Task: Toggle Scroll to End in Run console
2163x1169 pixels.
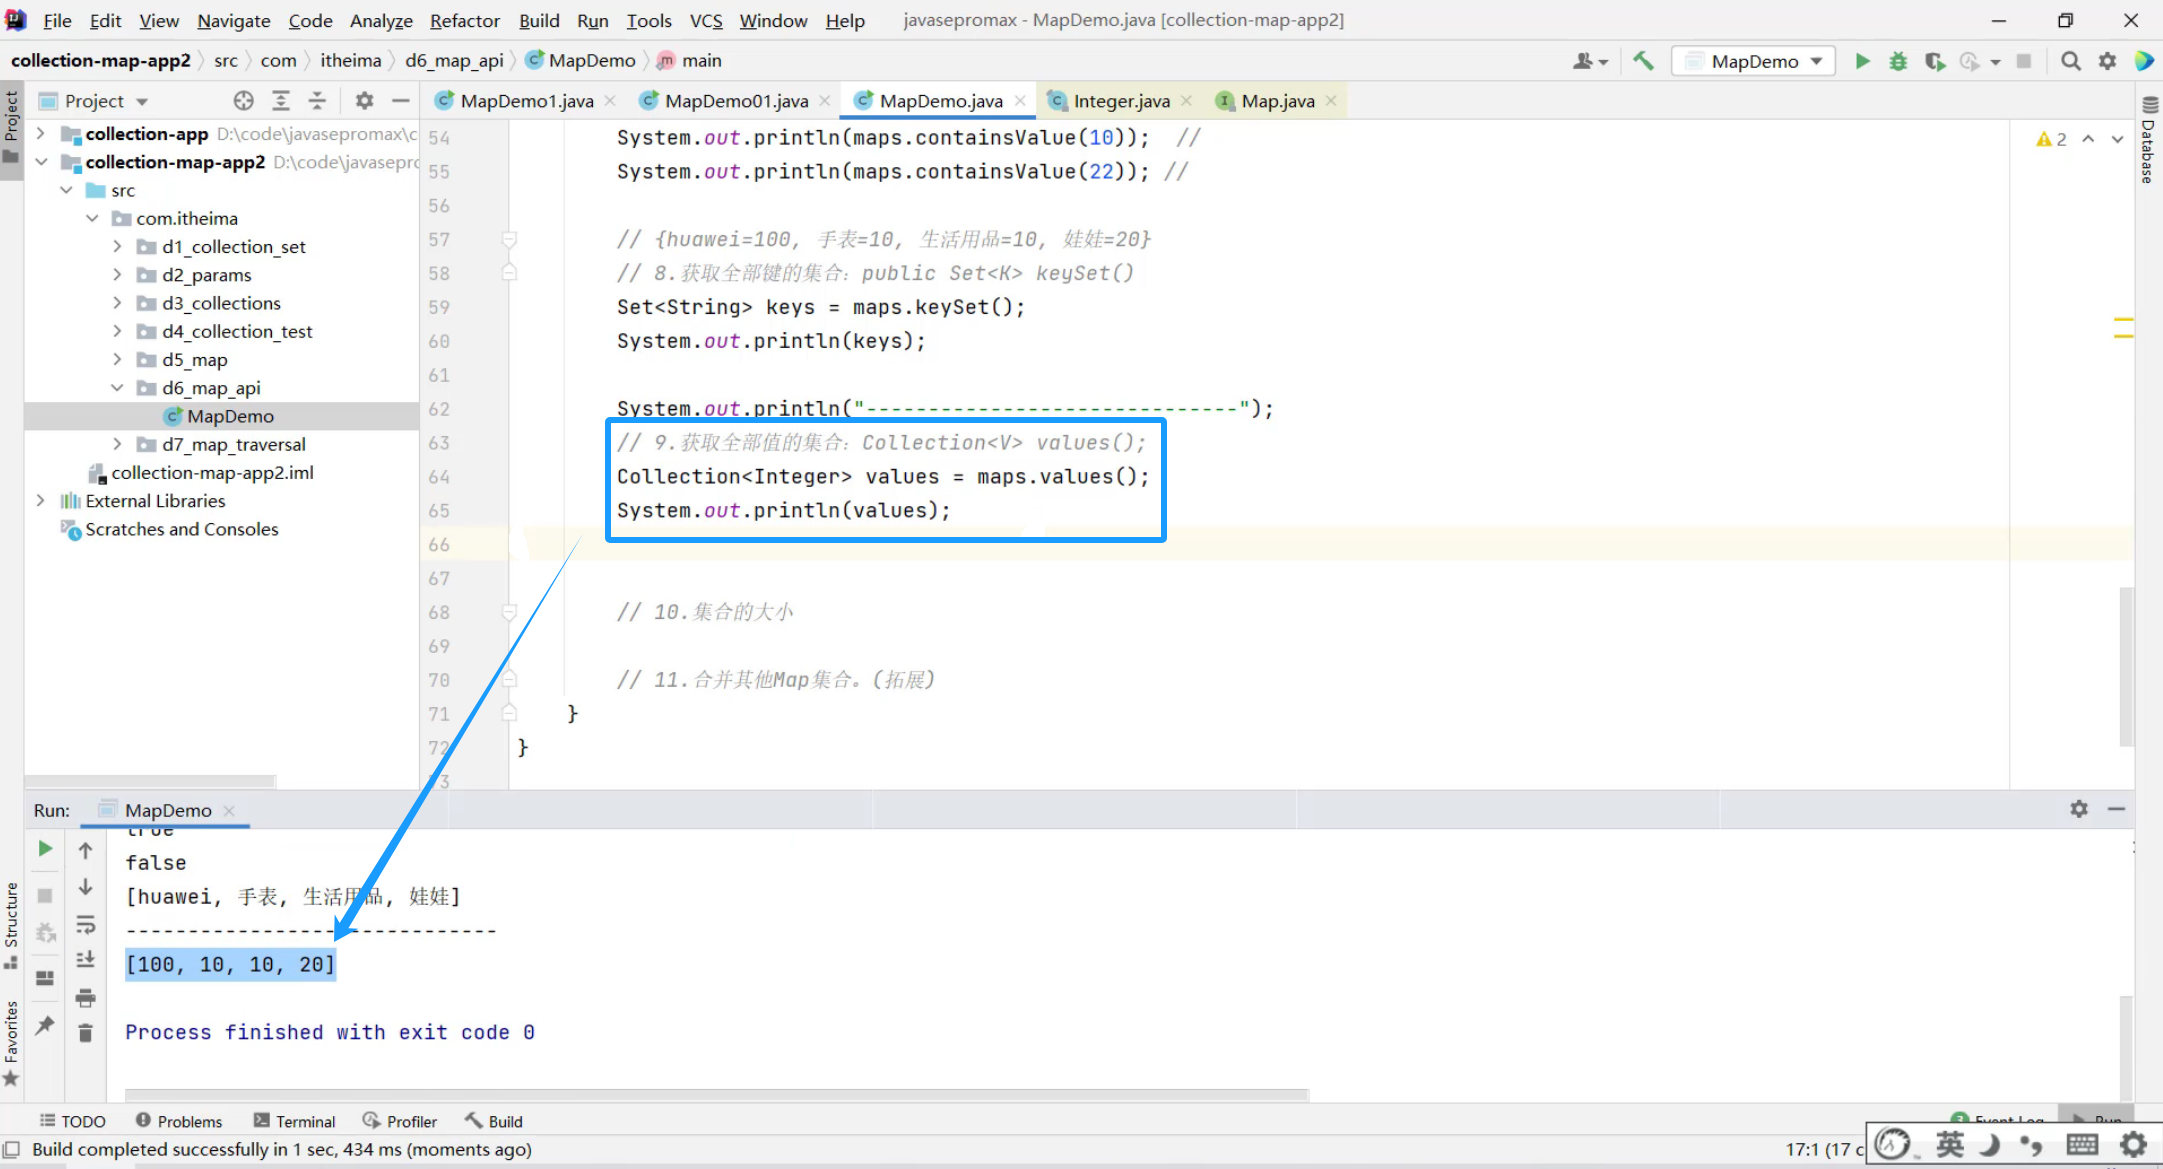Action: (x=86, y=960)
